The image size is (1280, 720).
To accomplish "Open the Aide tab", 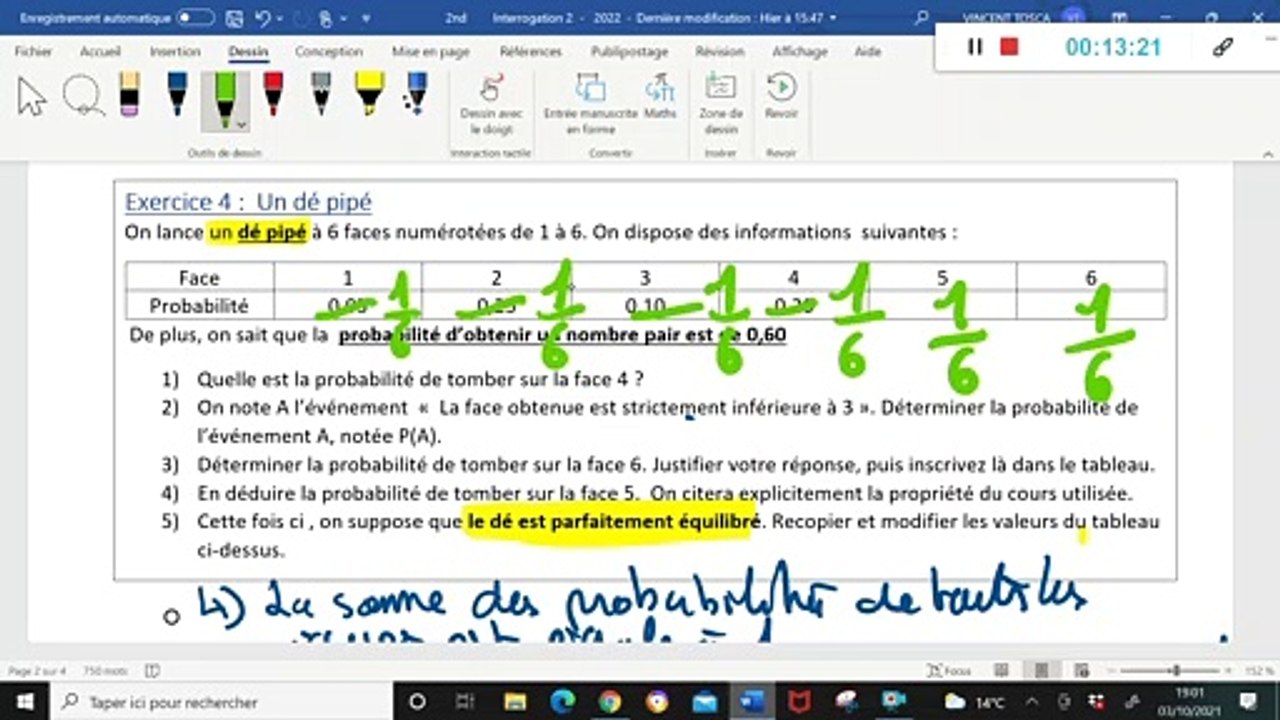I will tap(868, 51).
